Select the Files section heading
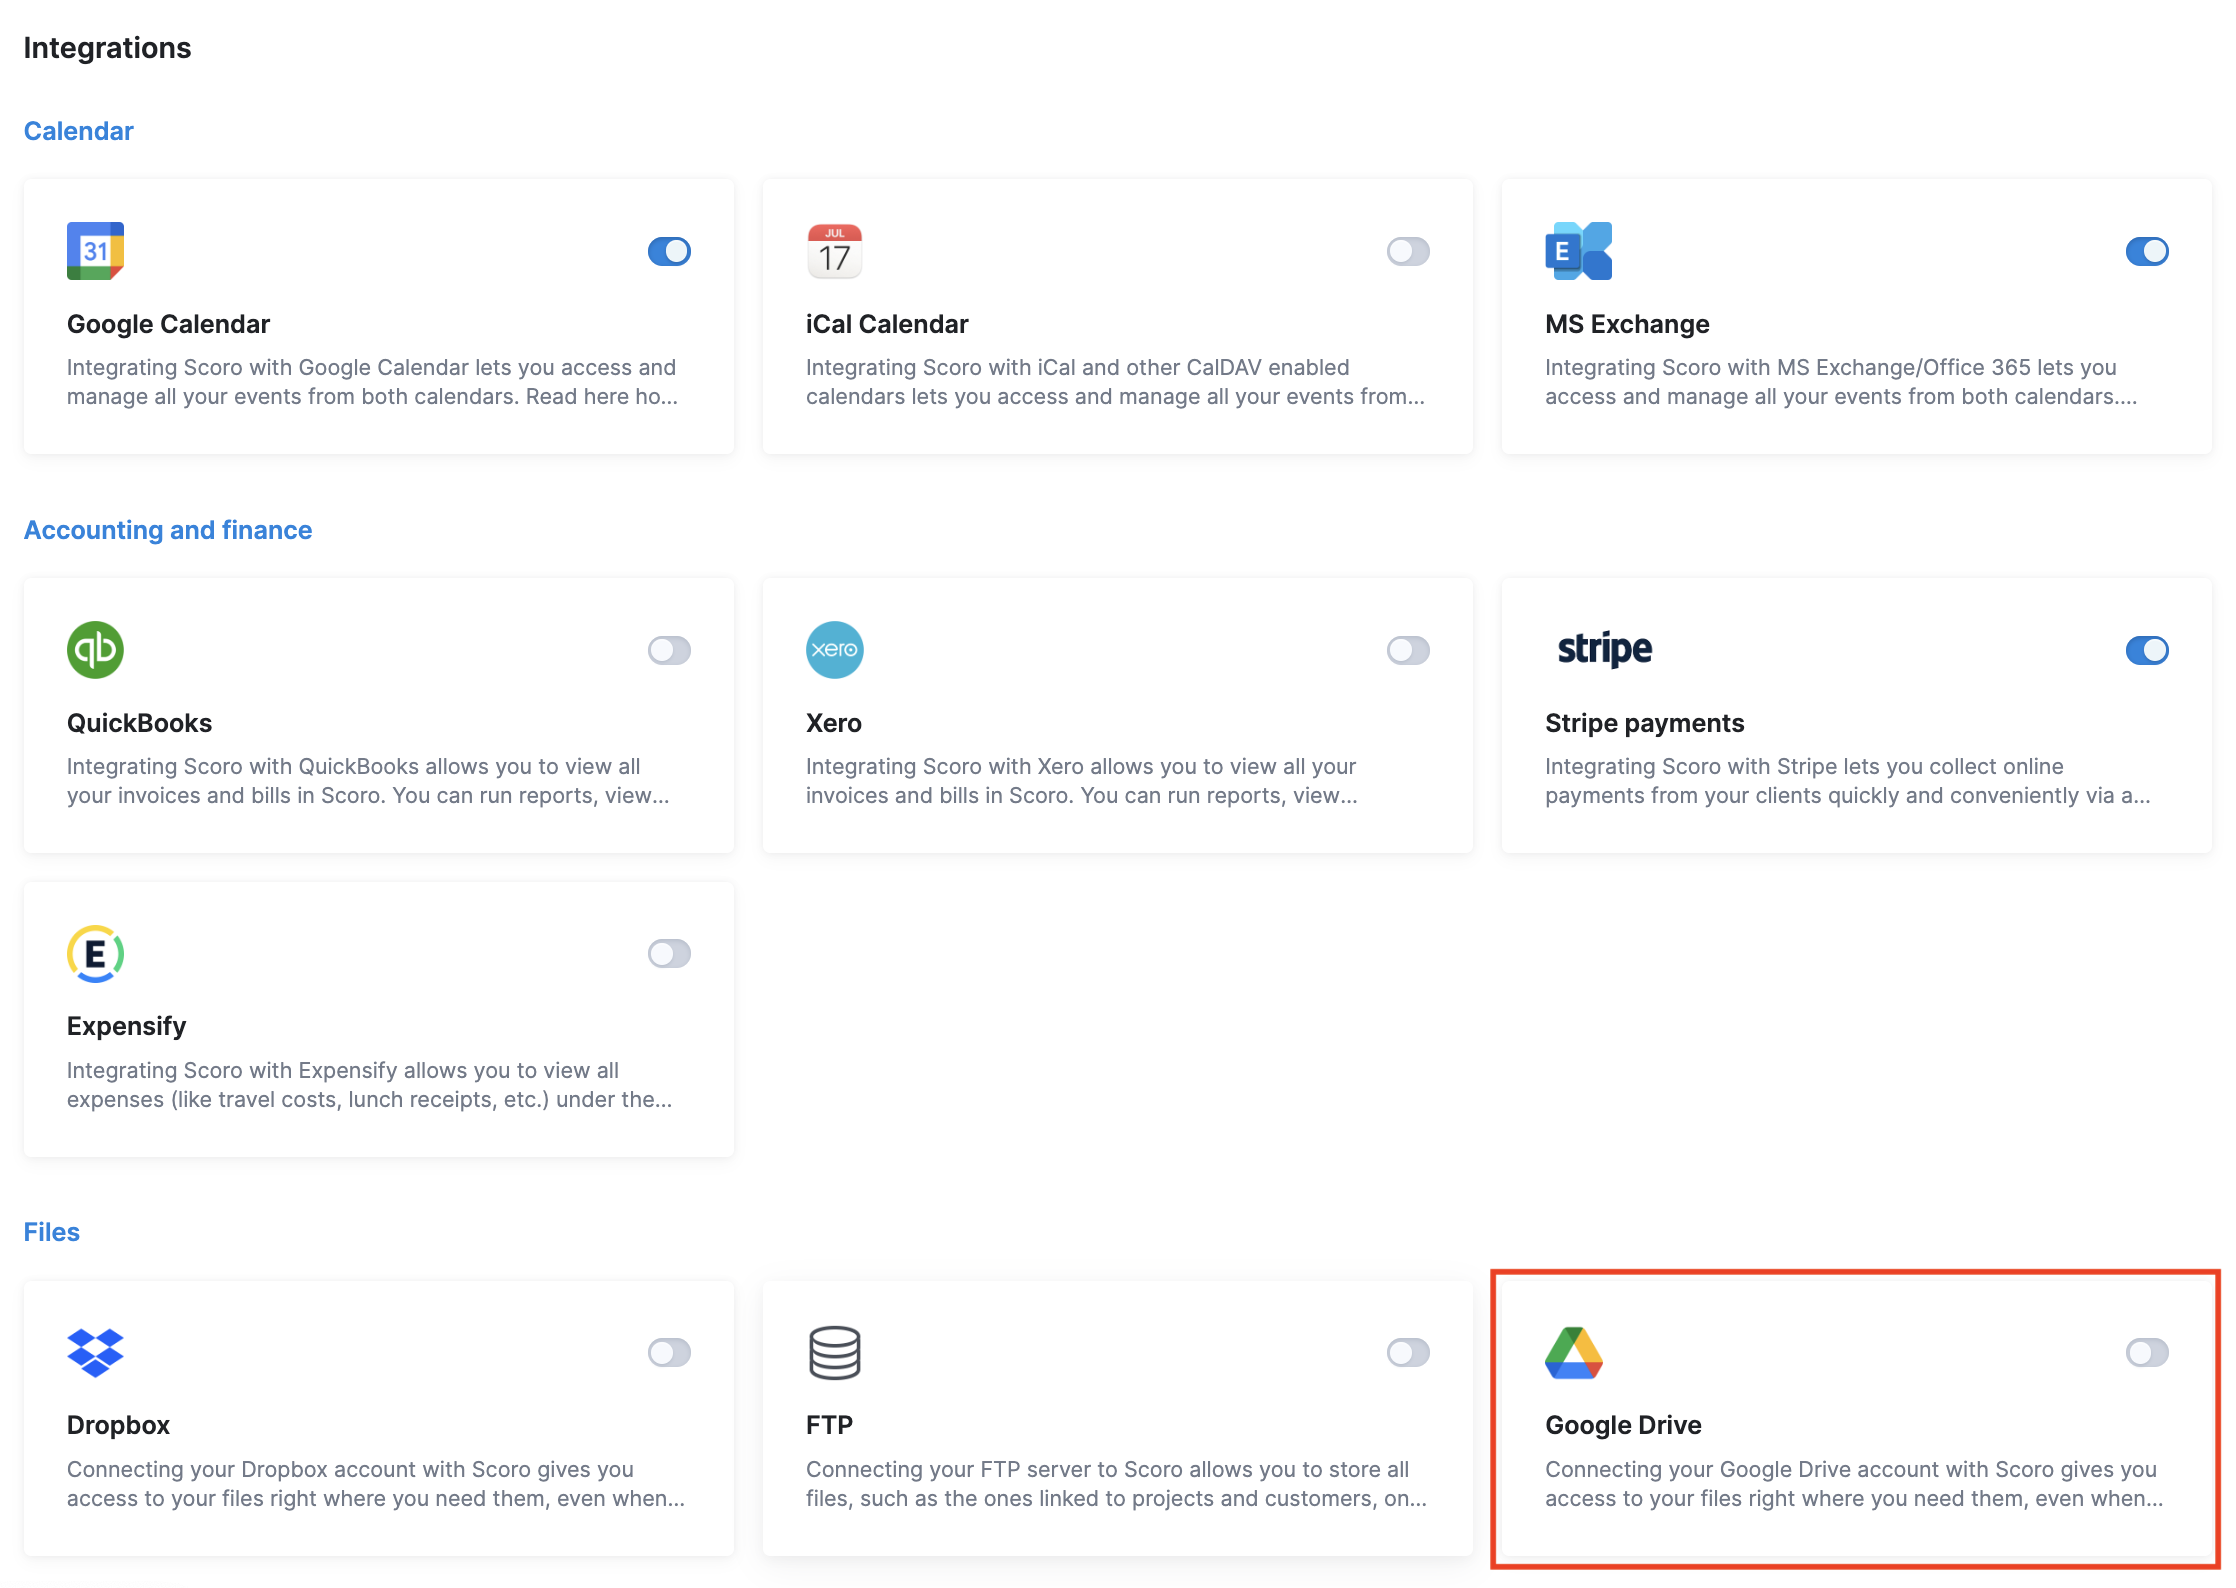2236x1588 pixels. coord(51,1232)
